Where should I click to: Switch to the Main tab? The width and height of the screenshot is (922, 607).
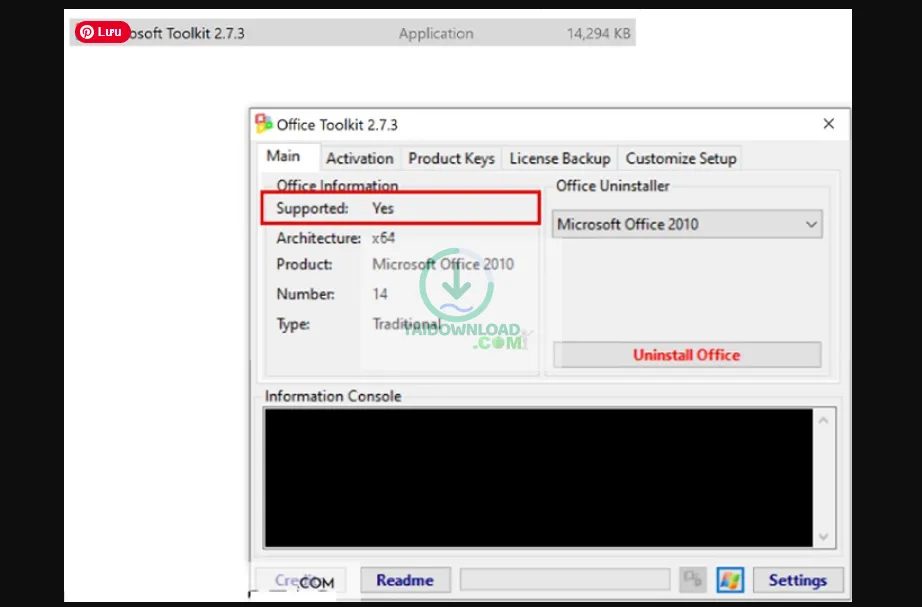[x=283, y=157]
